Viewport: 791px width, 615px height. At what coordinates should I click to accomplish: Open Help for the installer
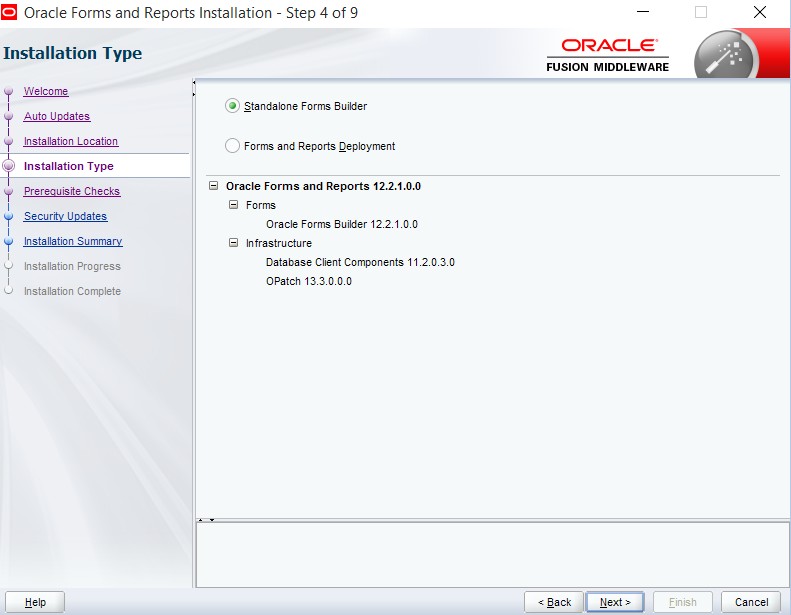(35, 602)
